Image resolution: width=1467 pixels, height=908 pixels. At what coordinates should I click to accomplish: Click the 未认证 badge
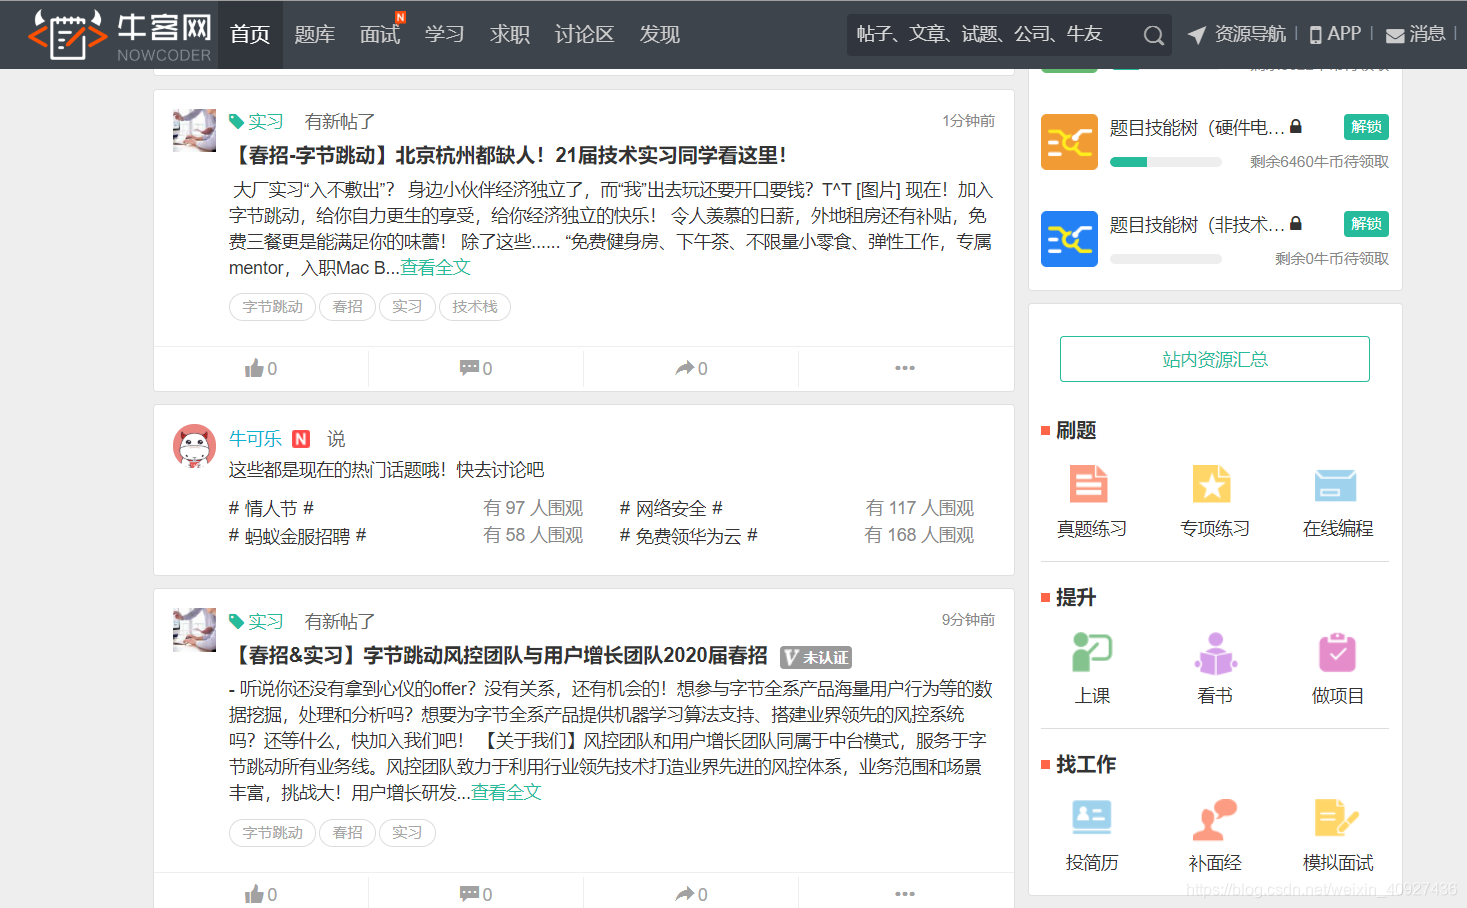(x=816, y=657)
